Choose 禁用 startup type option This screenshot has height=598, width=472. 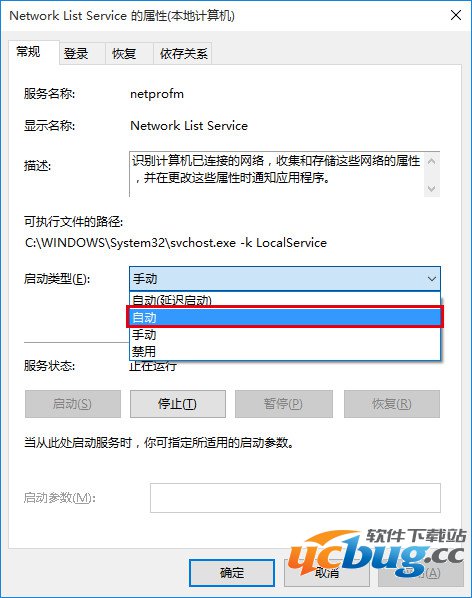284,351
